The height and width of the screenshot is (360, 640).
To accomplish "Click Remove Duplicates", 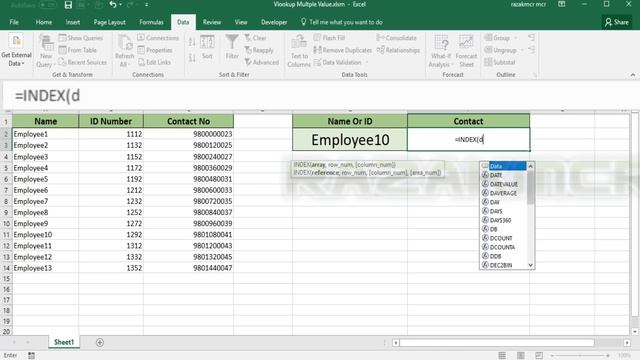I will (x=343, y=50).
